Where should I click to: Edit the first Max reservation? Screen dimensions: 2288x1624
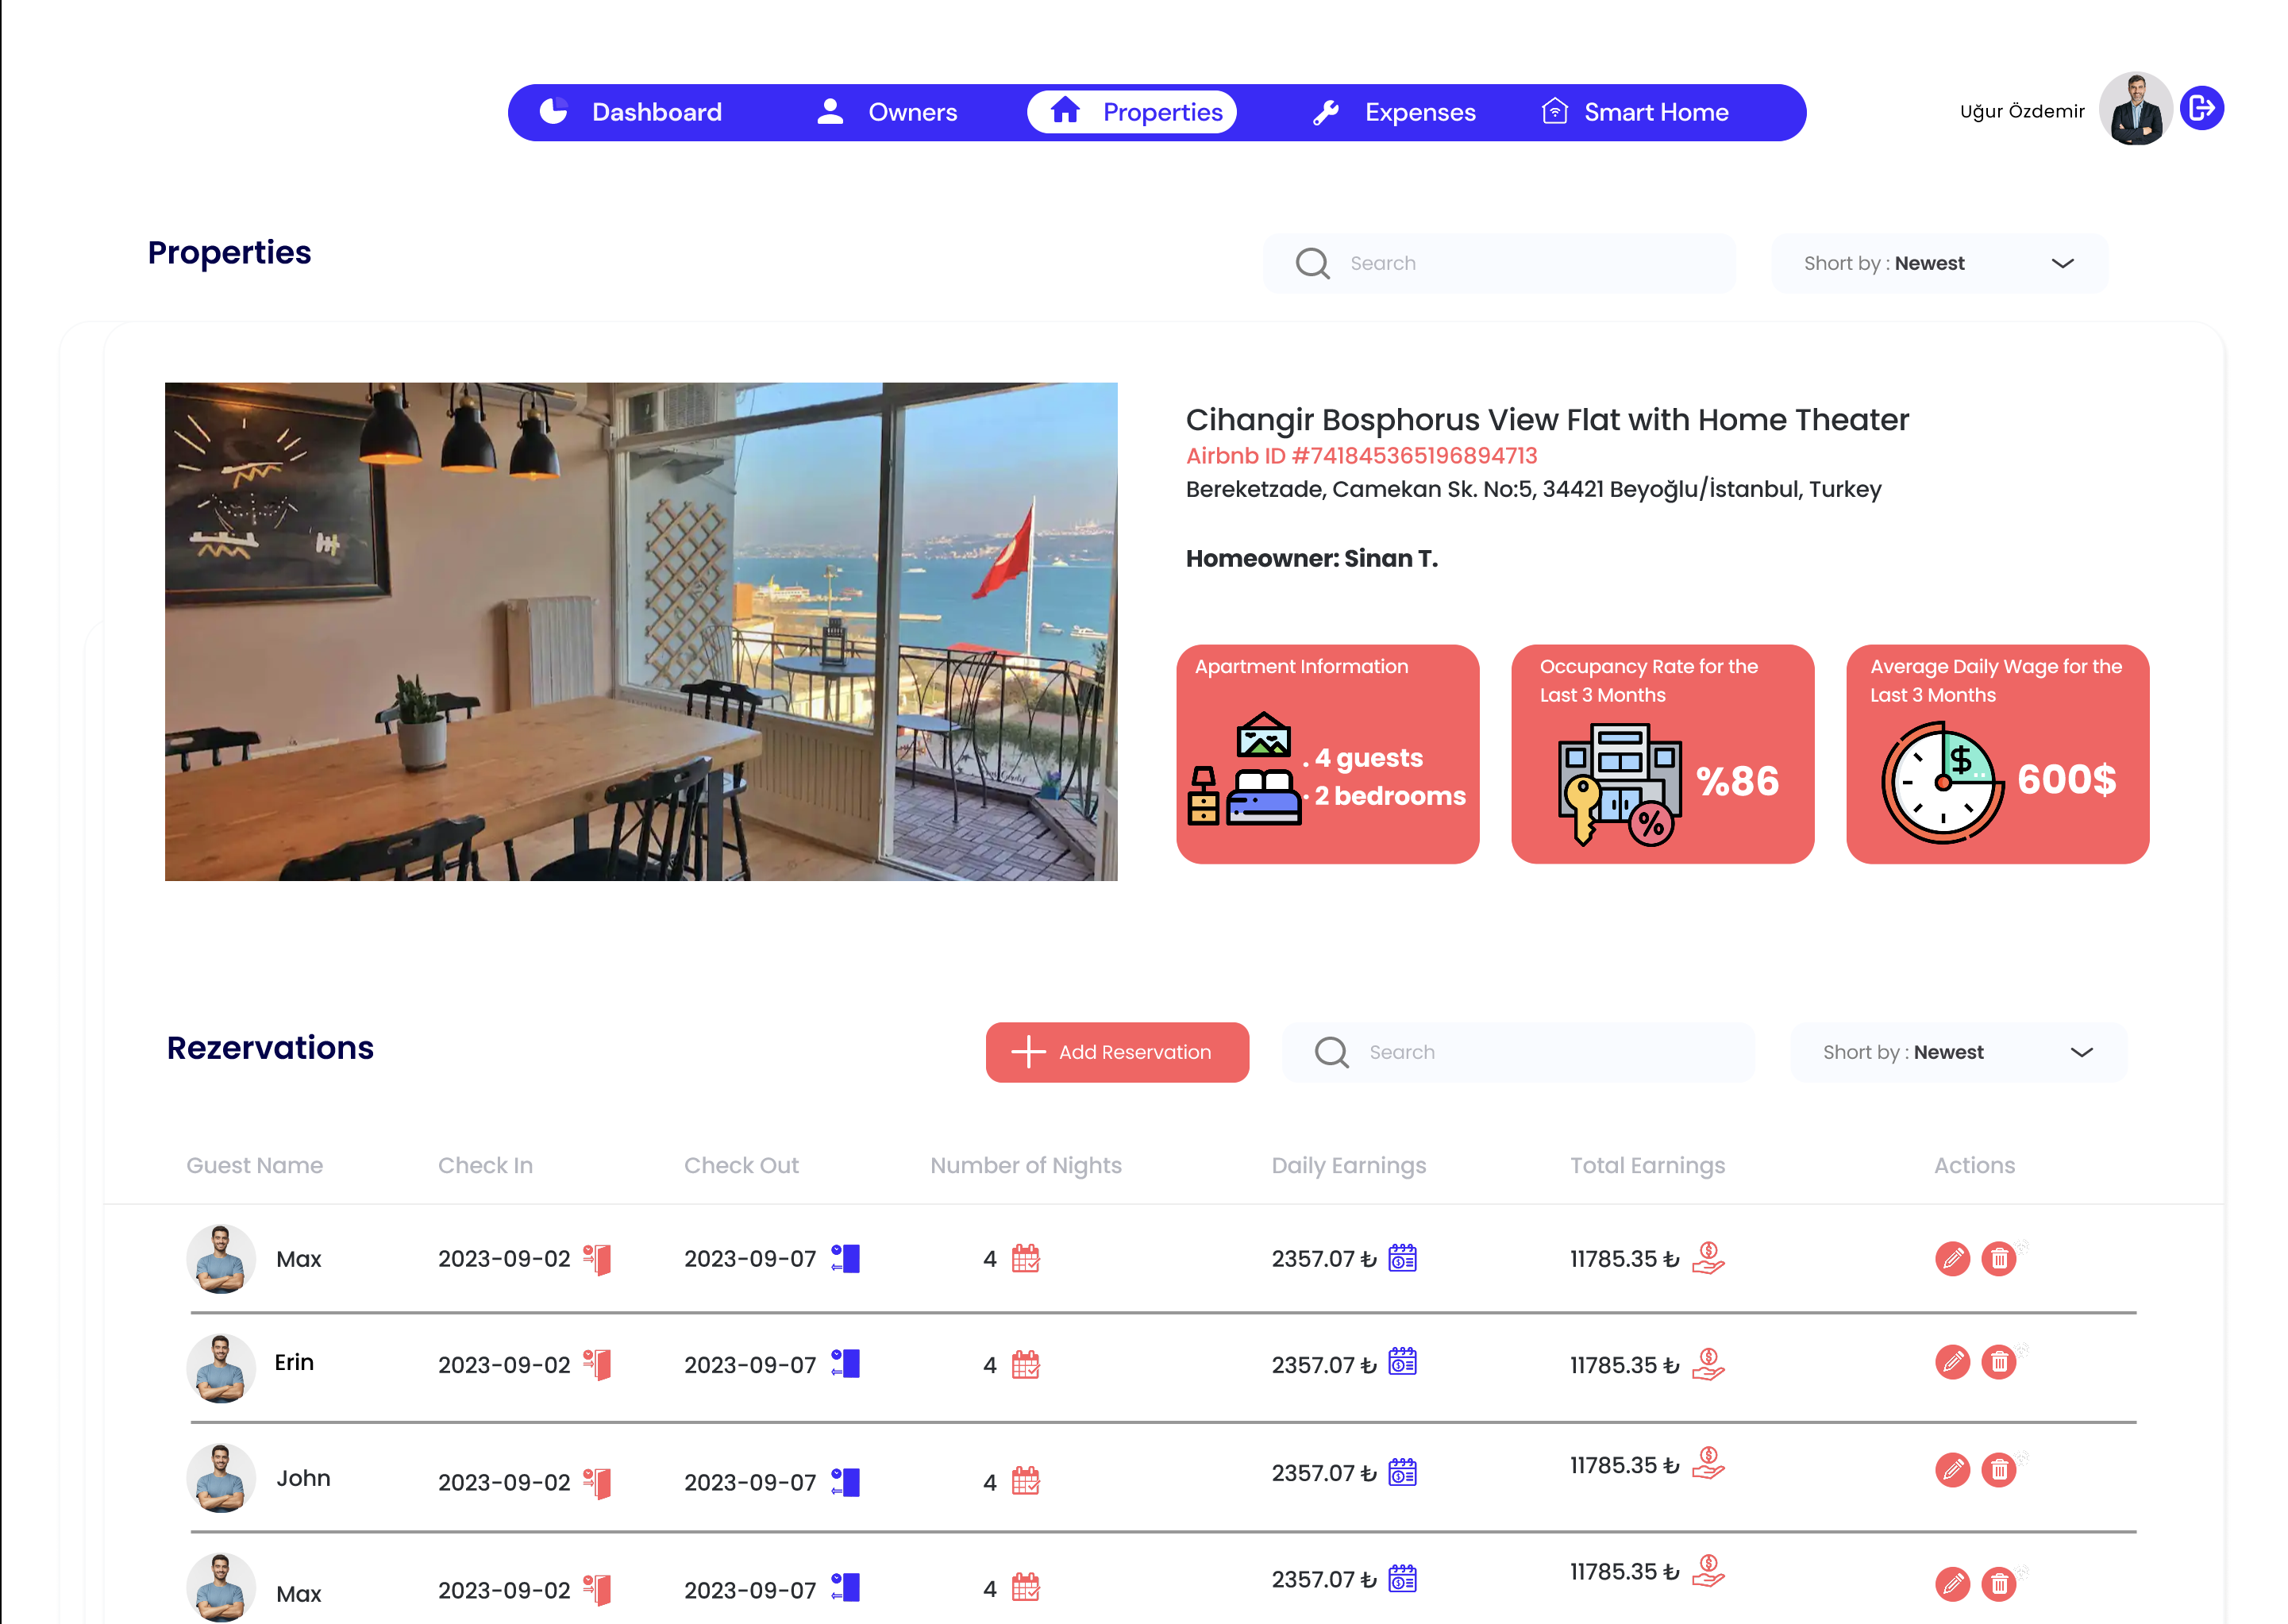tap(1952, 1259)
